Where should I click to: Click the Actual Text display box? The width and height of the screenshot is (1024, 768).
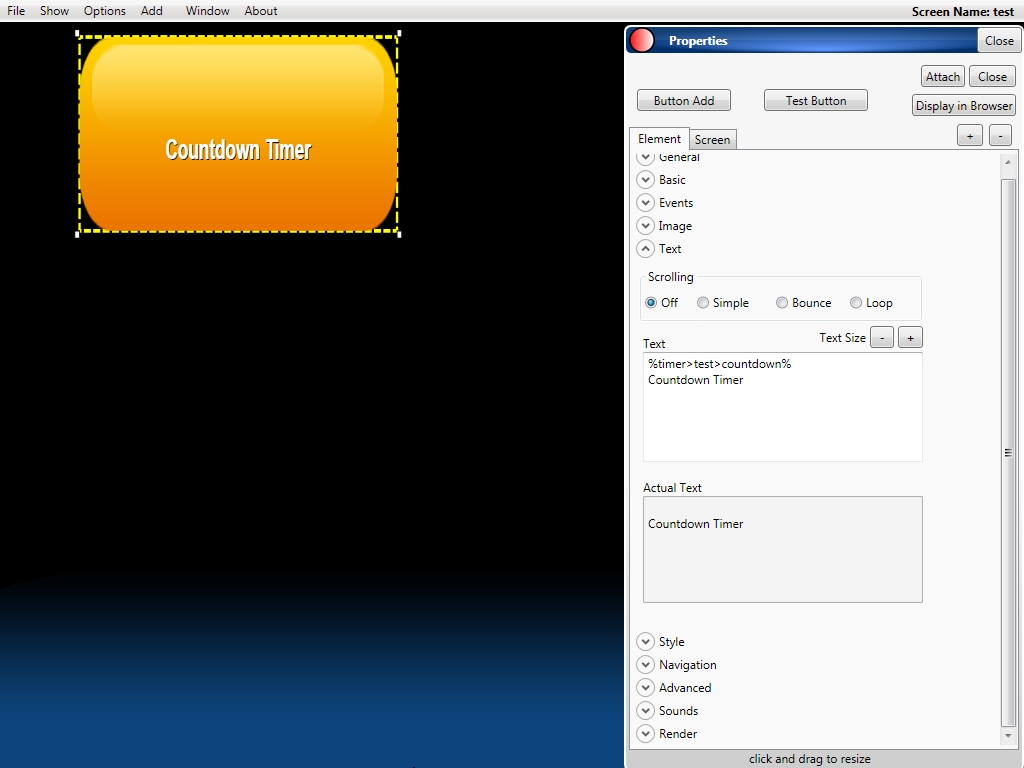[x=783, y=549]
